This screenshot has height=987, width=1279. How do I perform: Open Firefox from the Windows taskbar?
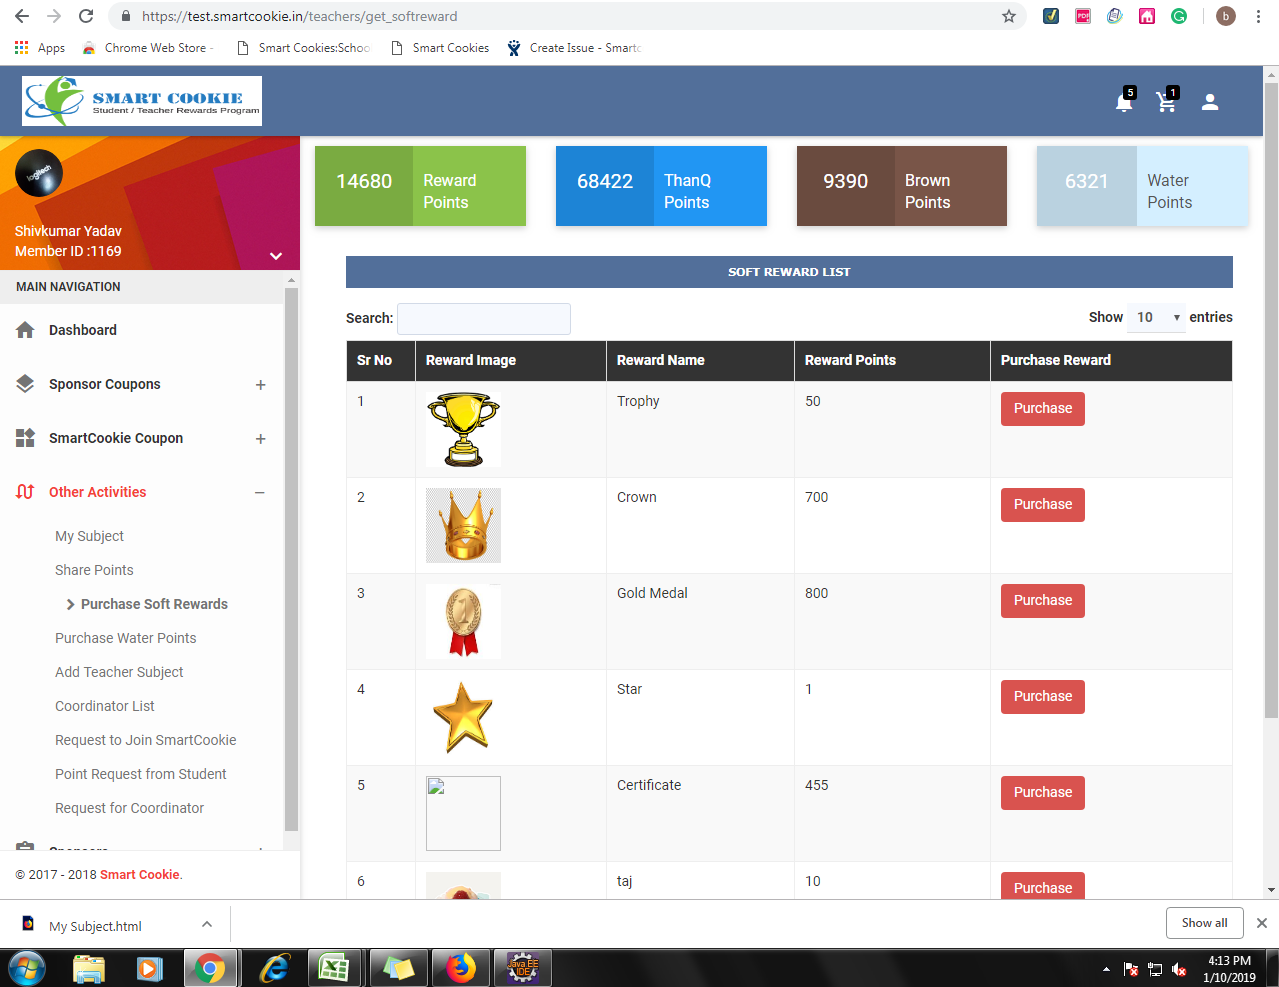click(460, 968)
